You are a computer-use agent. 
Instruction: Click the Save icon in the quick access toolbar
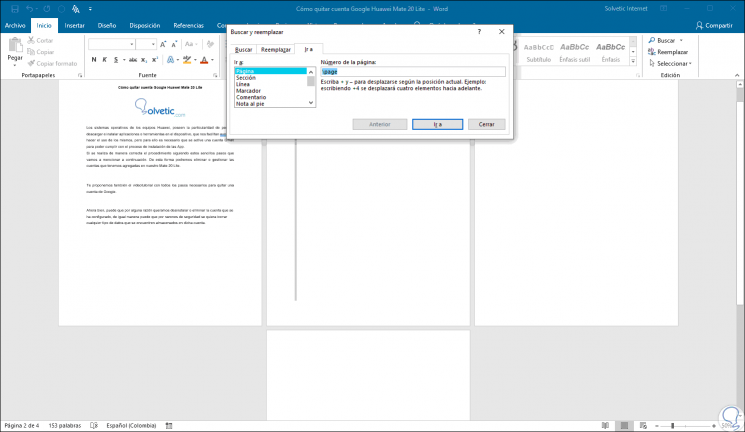[15, 9]
